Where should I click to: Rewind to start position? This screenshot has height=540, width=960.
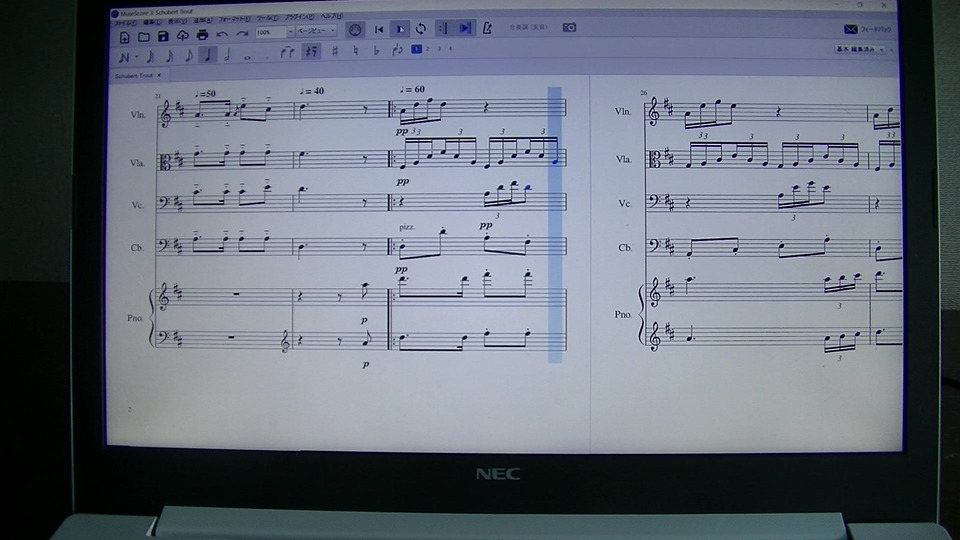379,29
